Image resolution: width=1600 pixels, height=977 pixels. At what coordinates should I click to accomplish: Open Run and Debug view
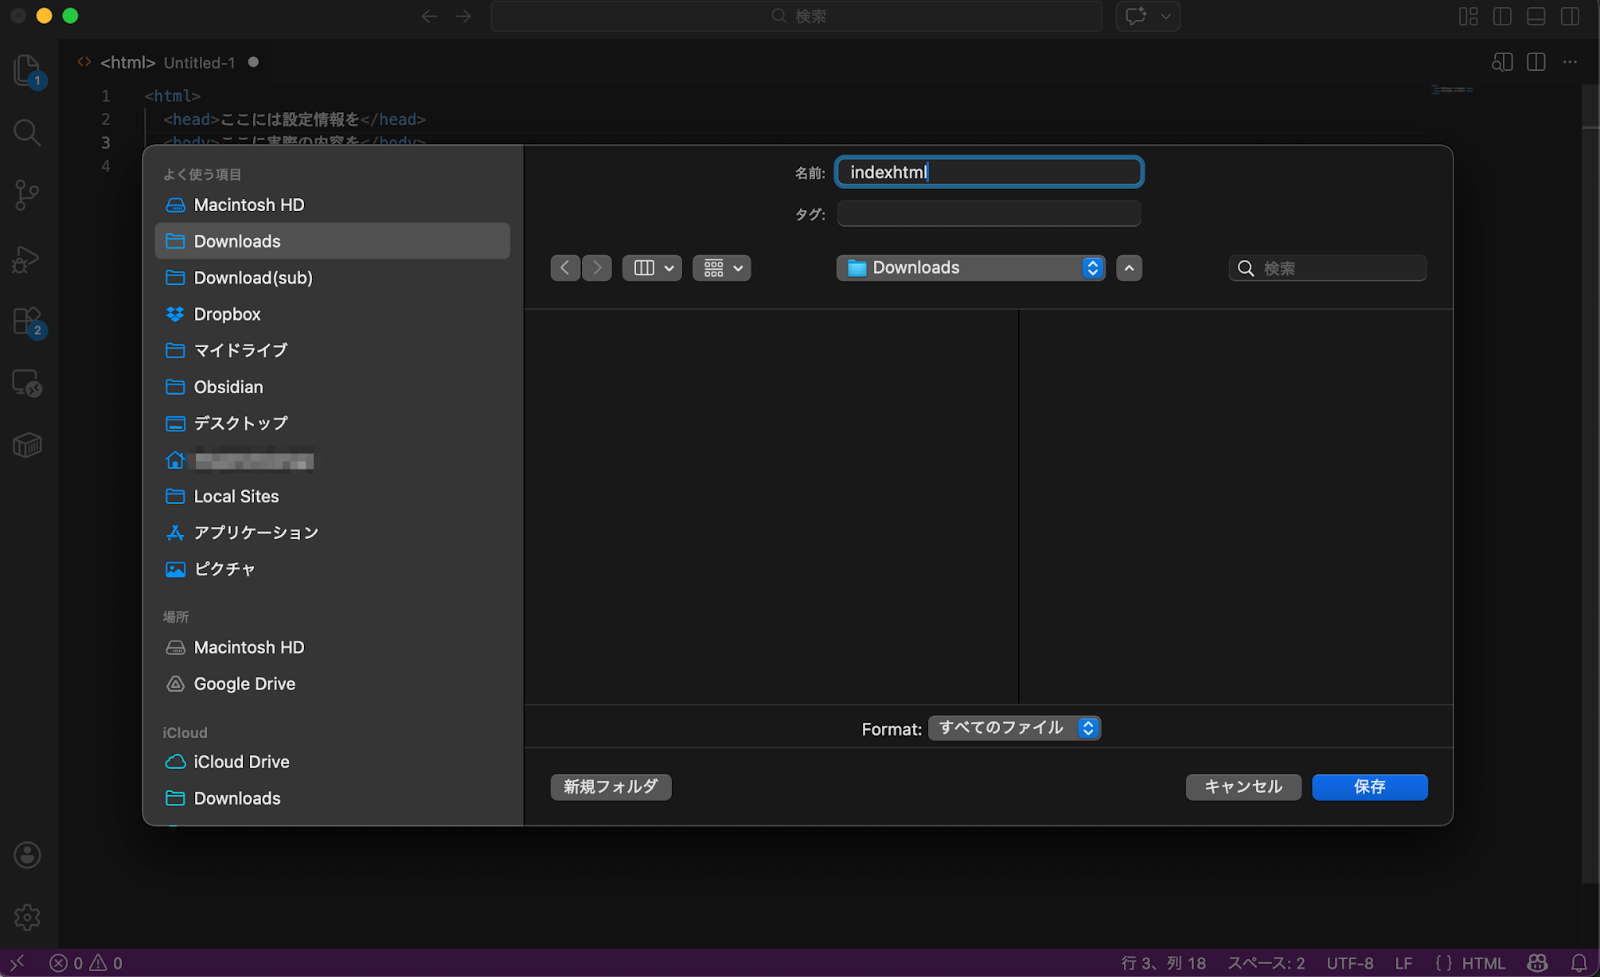coord(27,259)
